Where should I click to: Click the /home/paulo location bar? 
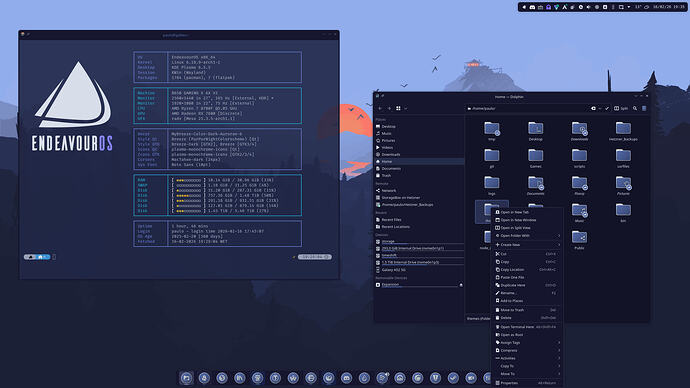point(527,108)
